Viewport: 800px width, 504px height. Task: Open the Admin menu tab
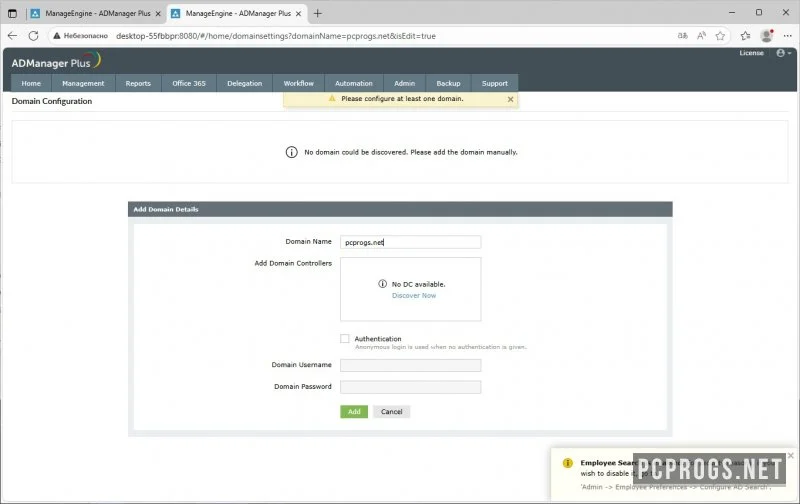405,83
